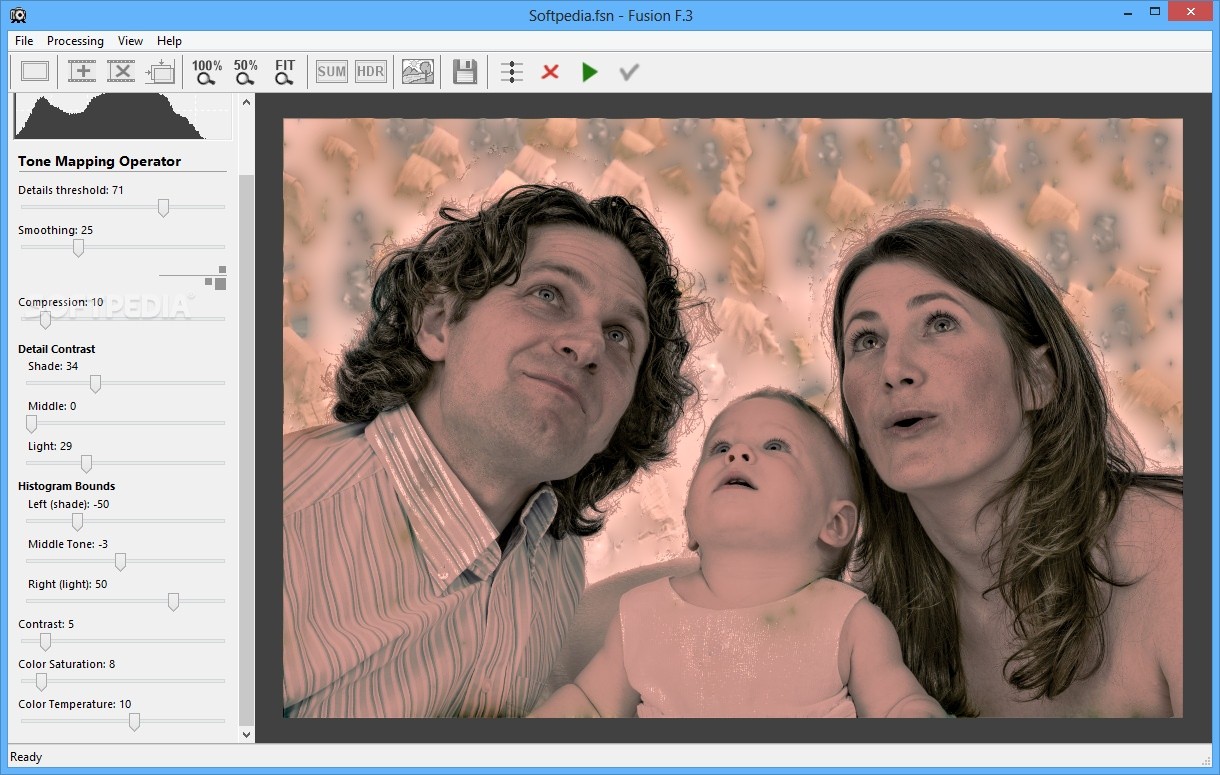
Task: Click the landscape picture icon
Action: pyautogui.click(x=417, y=71)
